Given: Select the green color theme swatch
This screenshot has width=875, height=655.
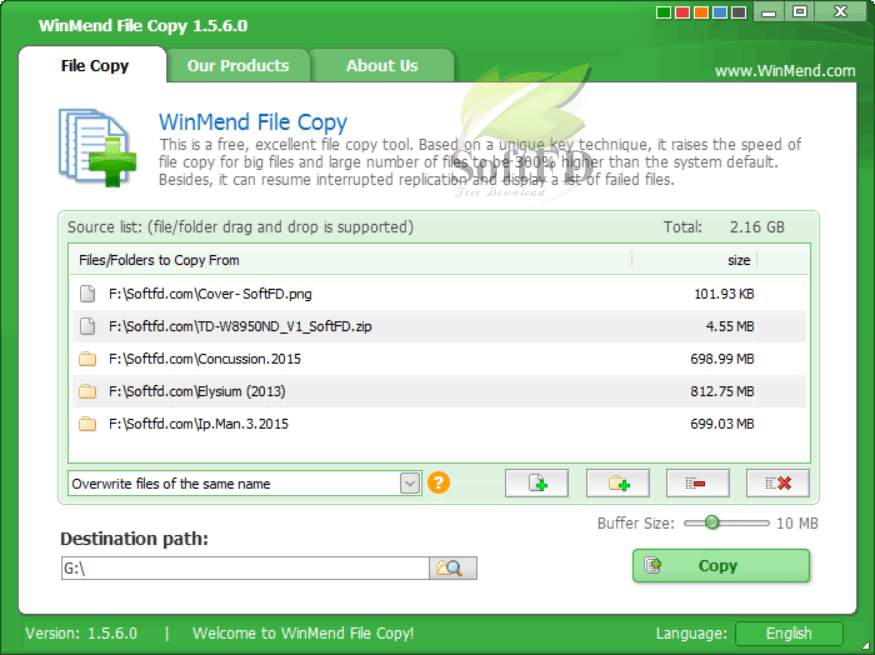Looking at the screenshot, I should 664,12.
